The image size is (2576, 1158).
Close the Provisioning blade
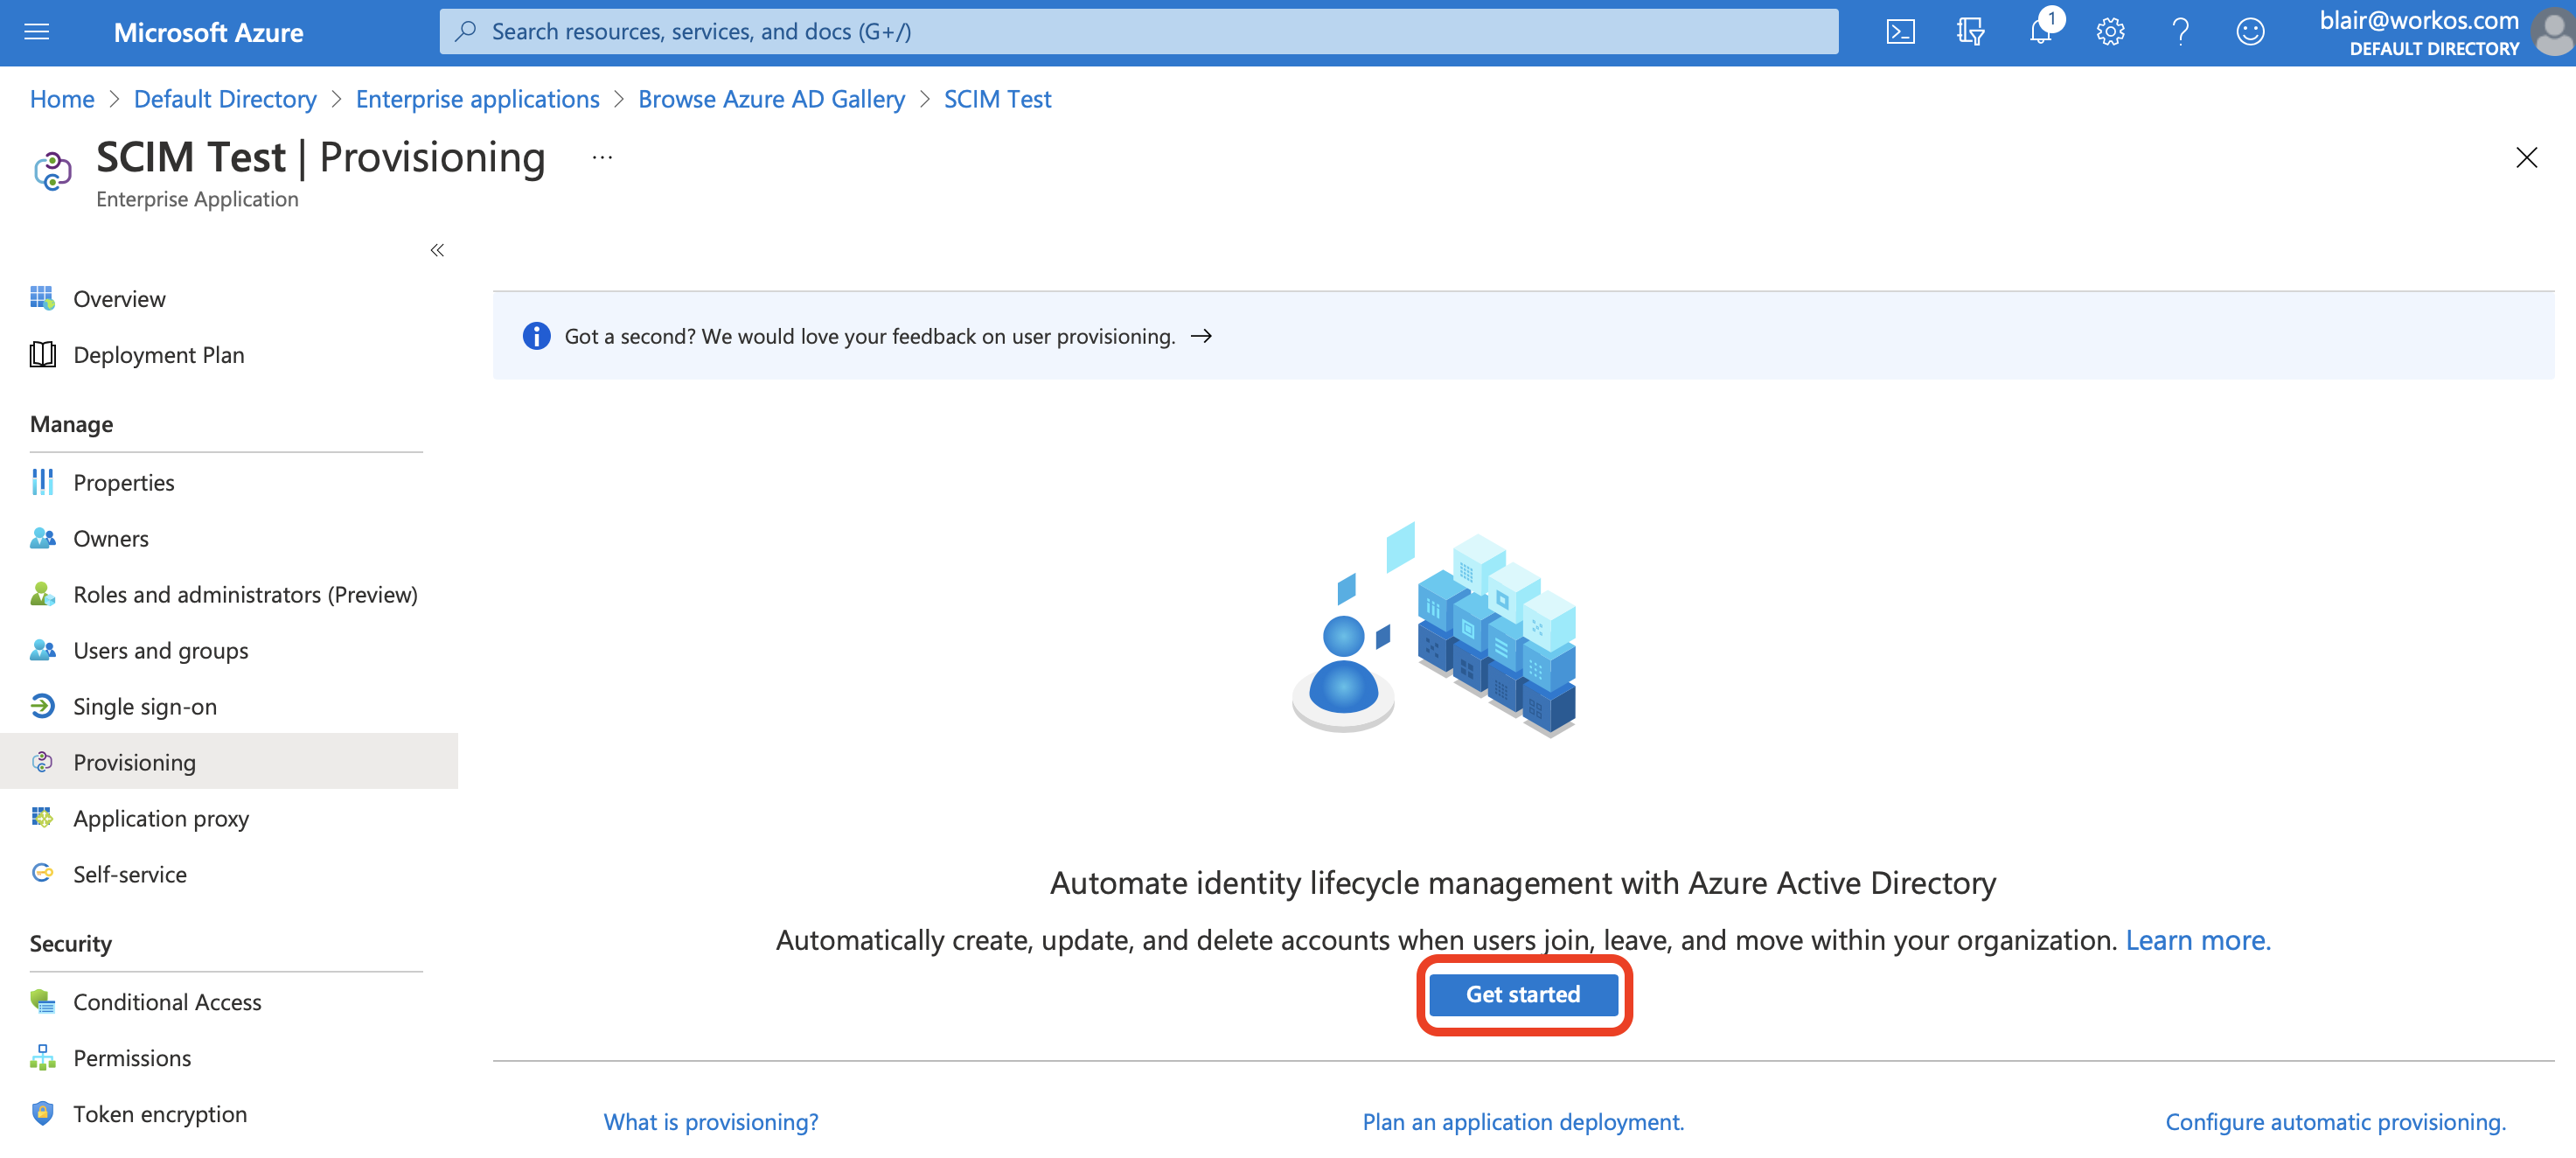click(x=2526, y=157)
